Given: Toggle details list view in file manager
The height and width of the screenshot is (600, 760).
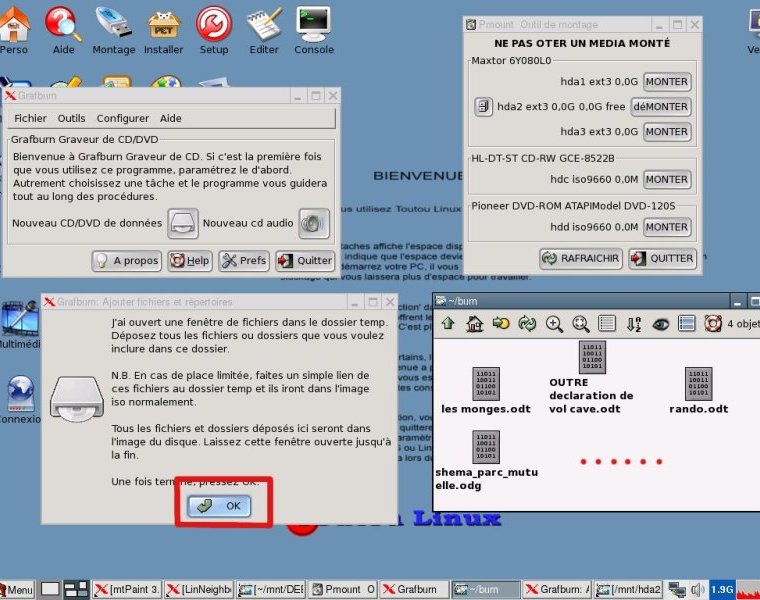Looking at the screenshot, I should [607, 323].
